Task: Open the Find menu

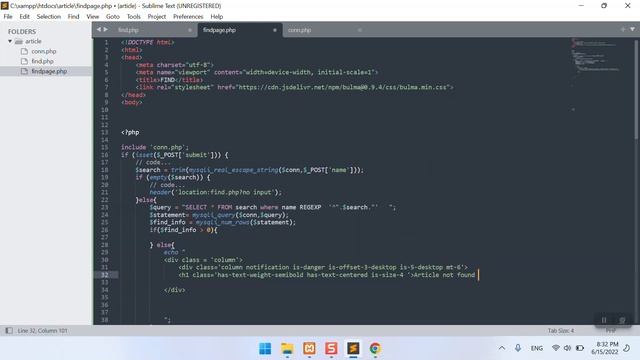Action: (73, 17)
